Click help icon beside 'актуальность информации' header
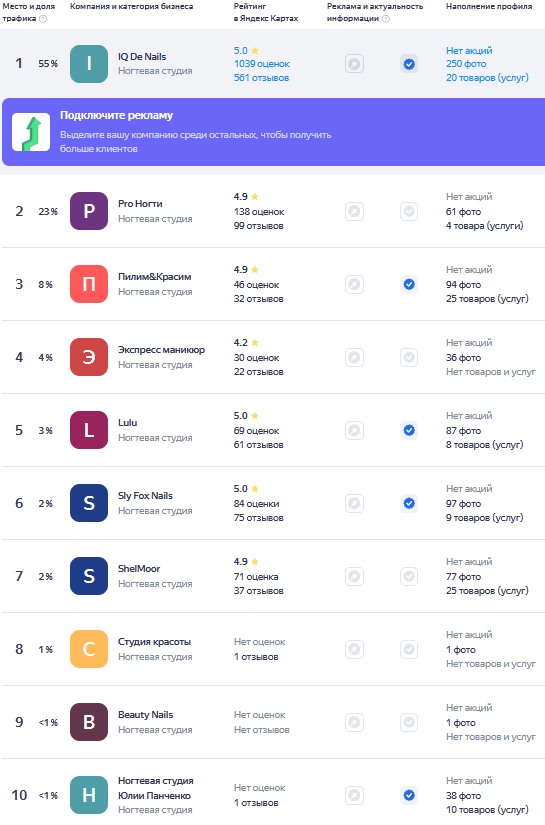545x825 pixels. (386, 19)
